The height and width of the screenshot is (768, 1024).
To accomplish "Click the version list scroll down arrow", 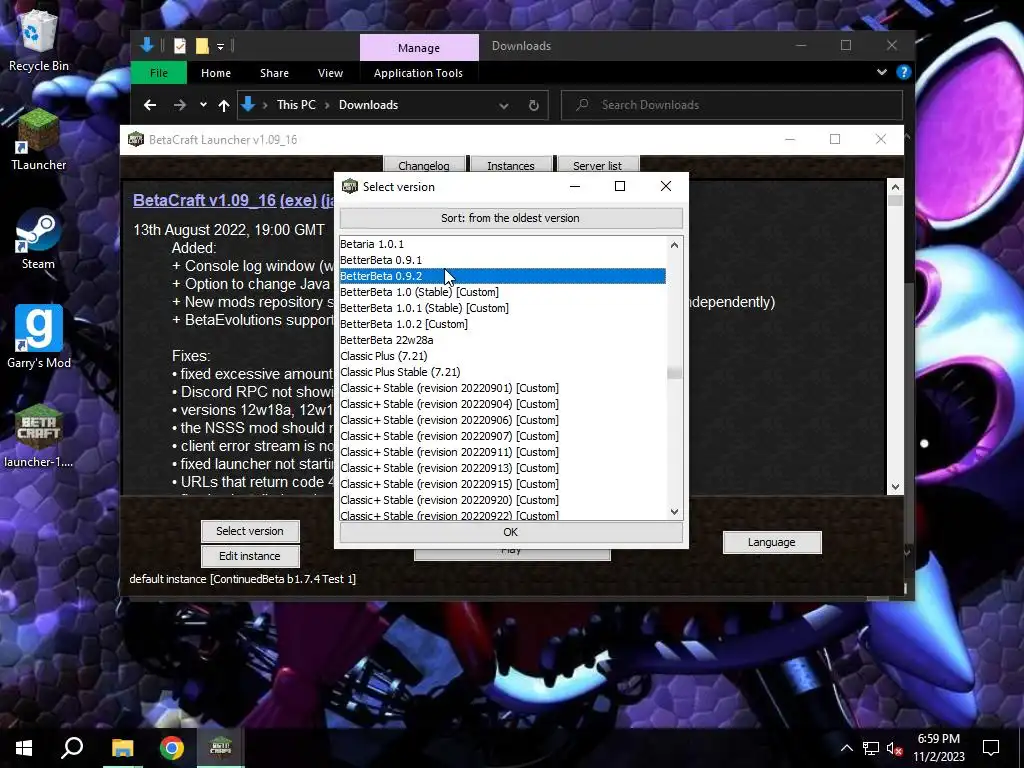I will (675, 512).
